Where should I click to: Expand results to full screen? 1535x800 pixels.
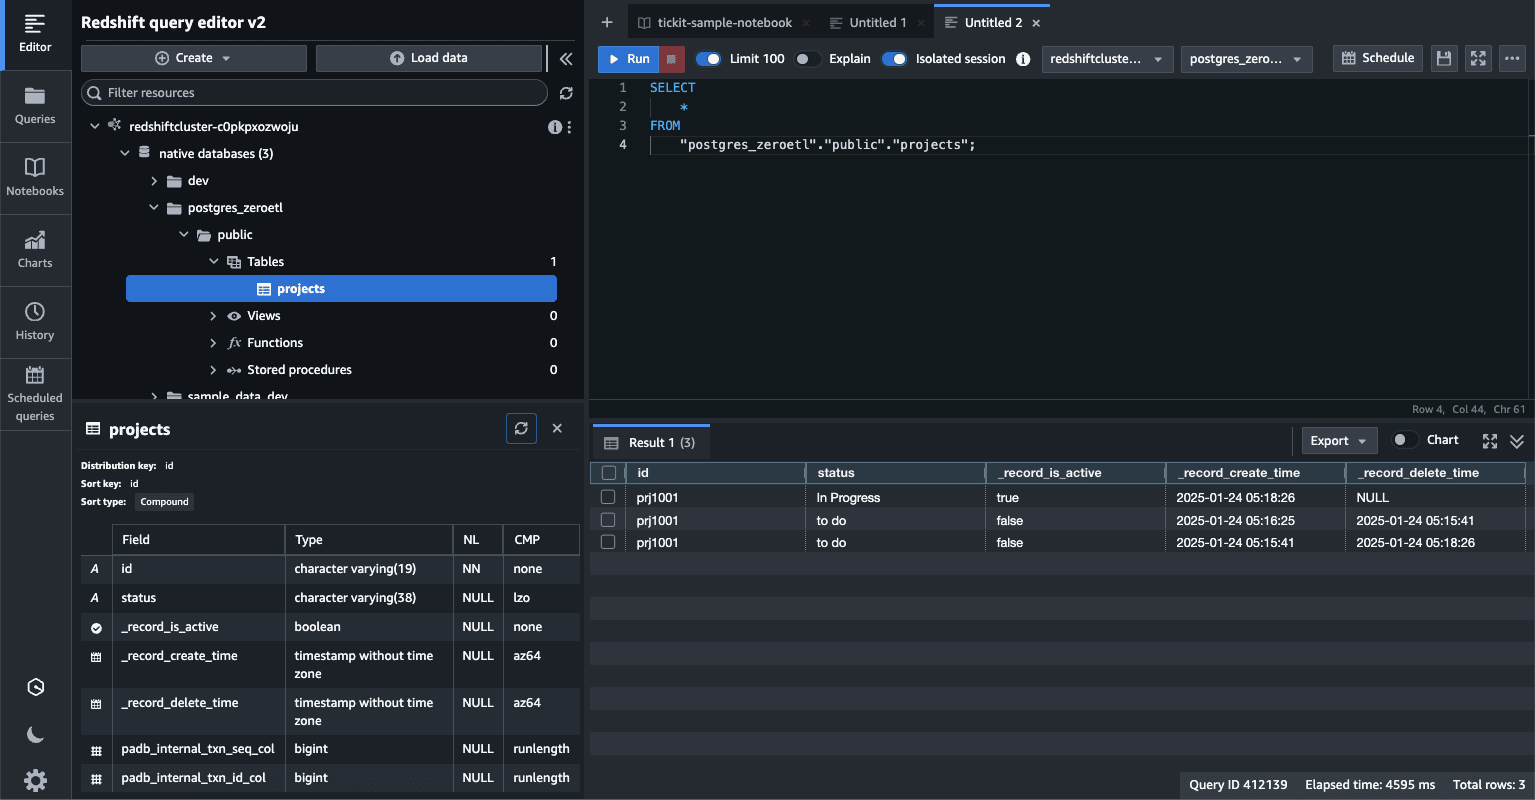(1490, 441)
